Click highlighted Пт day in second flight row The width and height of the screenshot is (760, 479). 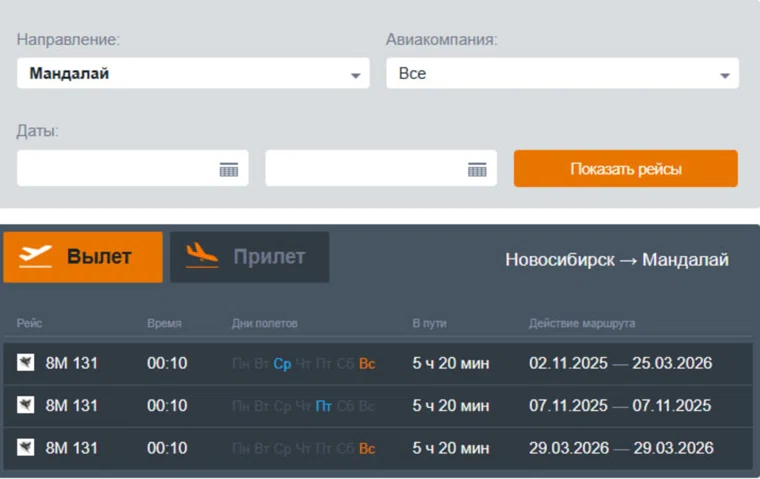(324, 406)
